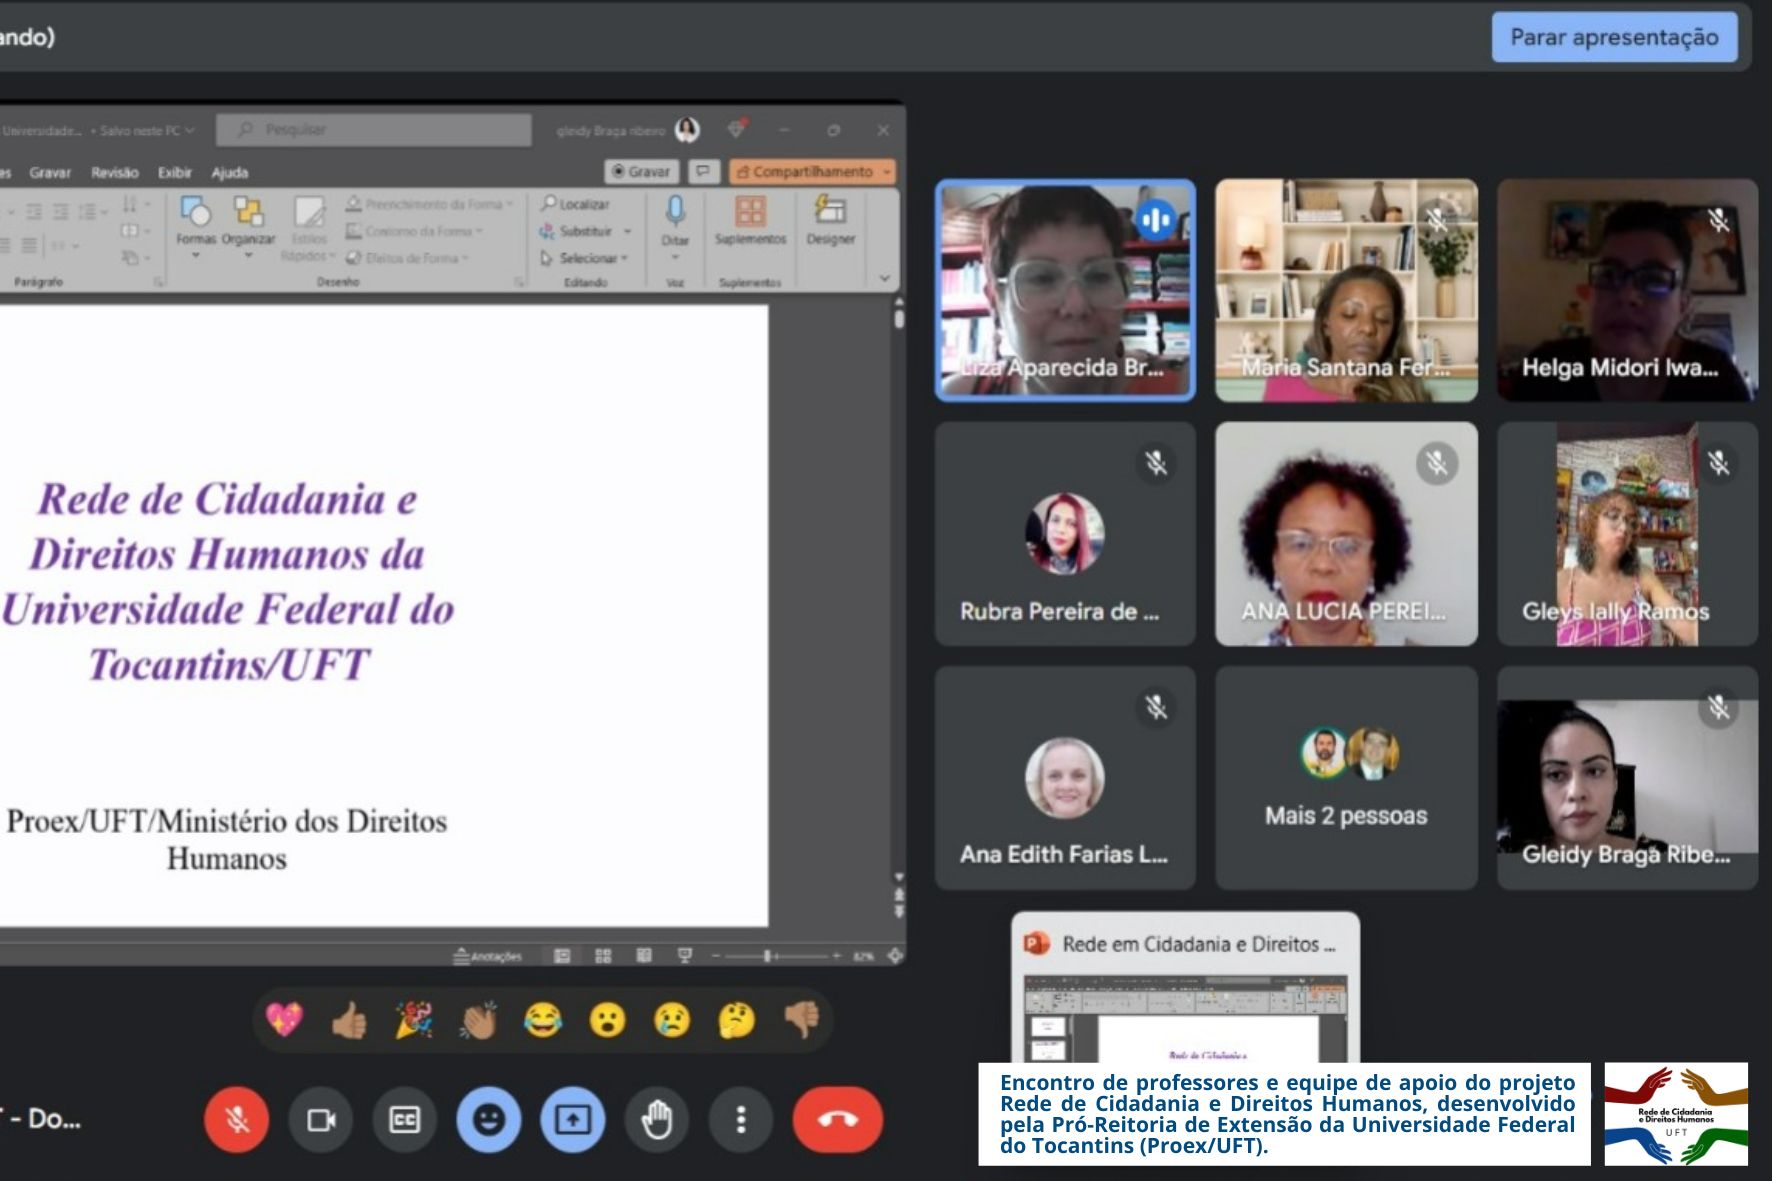Click Localizar find tool

tap(575, 204)
